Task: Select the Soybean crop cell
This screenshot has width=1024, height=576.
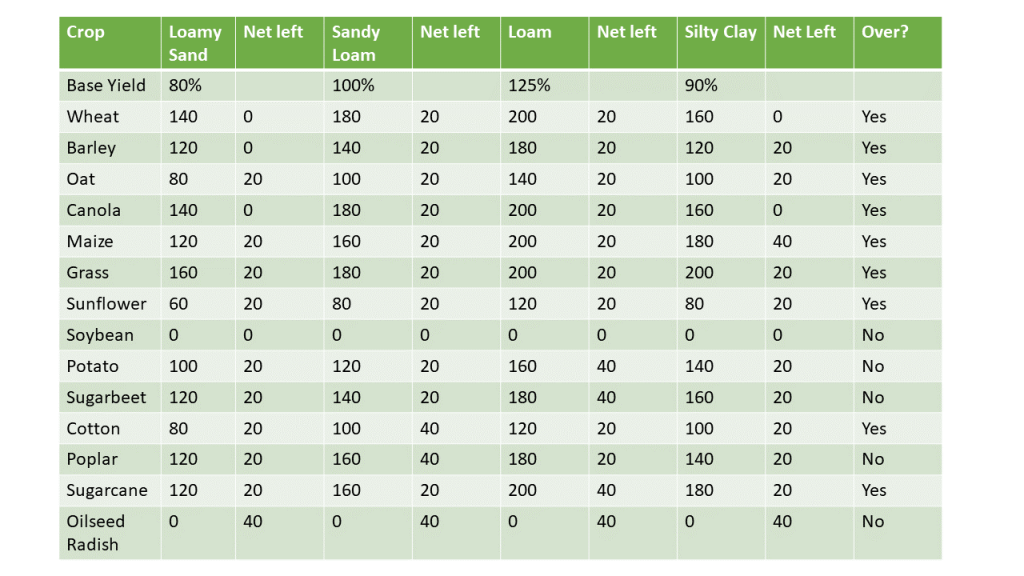Action: (x=100, y=335)
